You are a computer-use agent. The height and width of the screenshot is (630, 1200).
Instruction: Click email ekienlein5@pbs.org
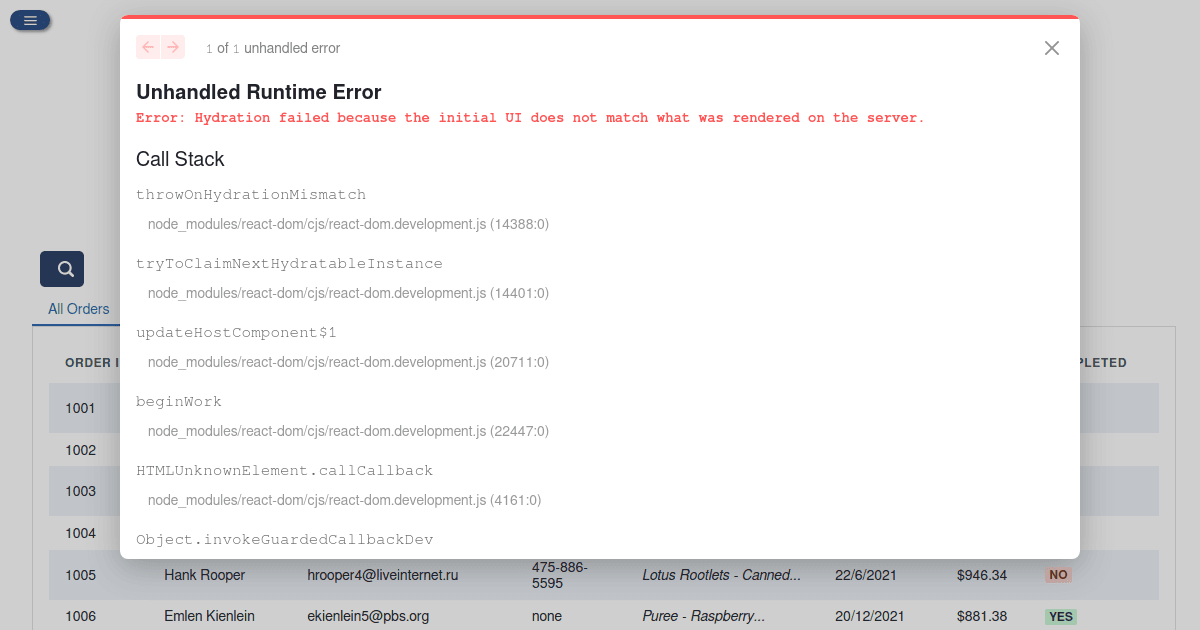[367, 616]
